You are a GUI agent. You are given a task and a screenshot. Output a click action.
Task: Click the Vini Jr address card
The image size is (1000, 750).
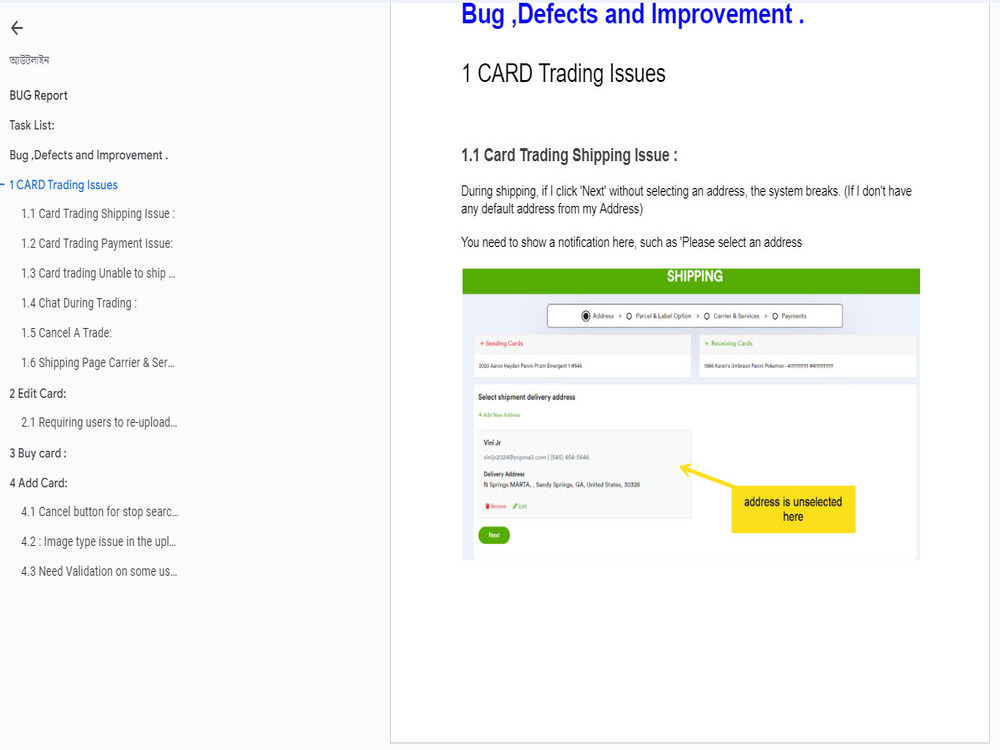point(584,474)
